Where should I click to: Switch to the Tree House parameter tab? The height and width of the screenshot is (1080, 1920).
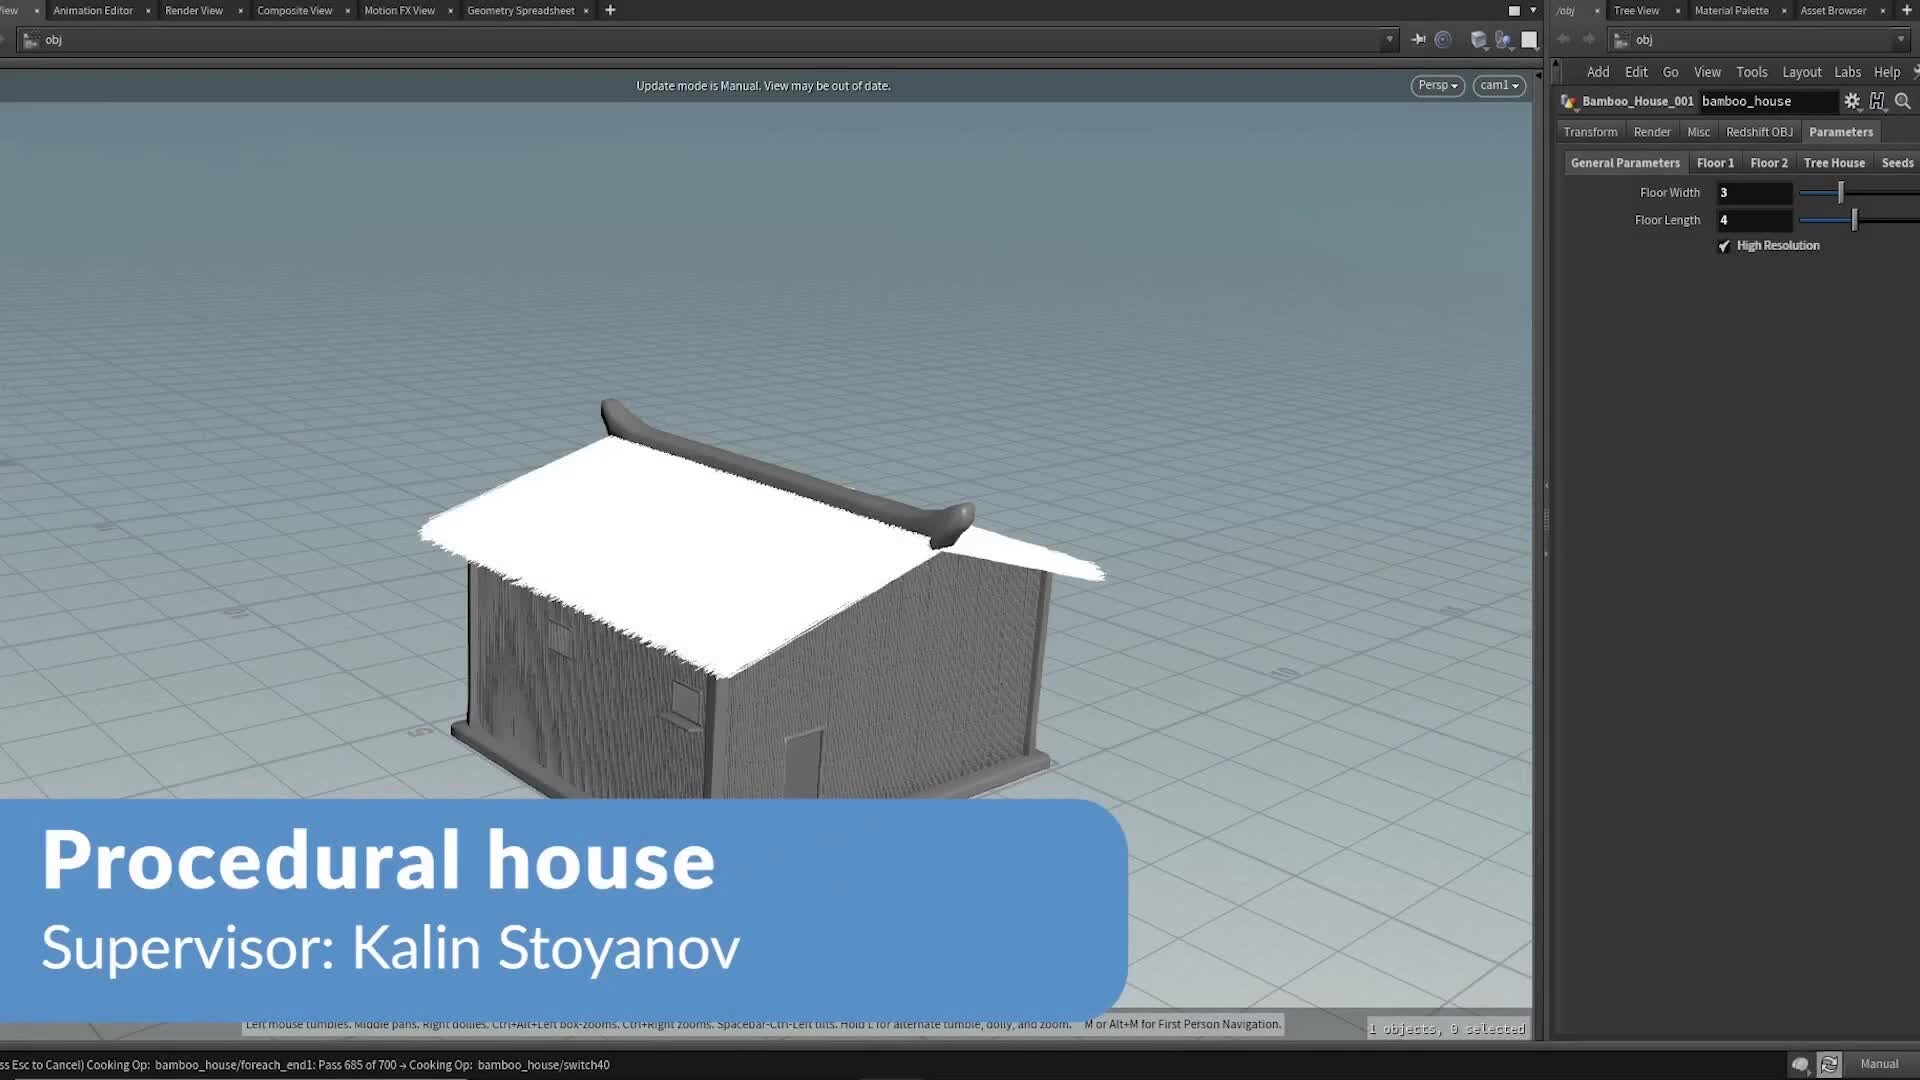point(1834,162)
